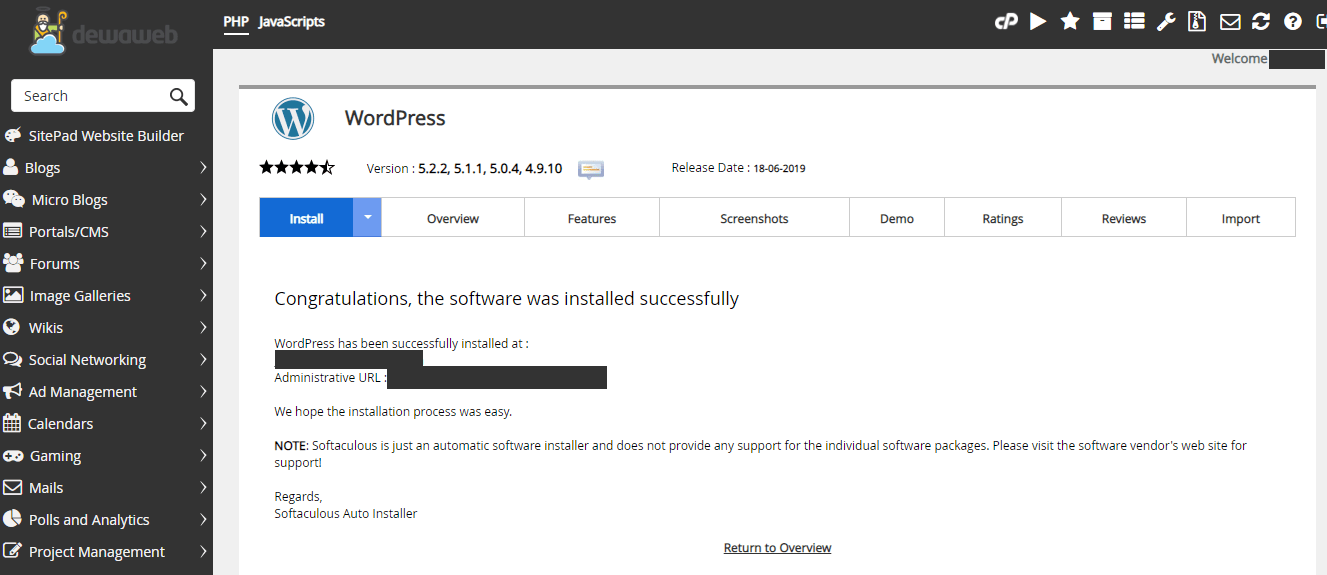The image size is (1327, 575).
Task: Click the star rating for WordPress
Action: pos(297,167)
